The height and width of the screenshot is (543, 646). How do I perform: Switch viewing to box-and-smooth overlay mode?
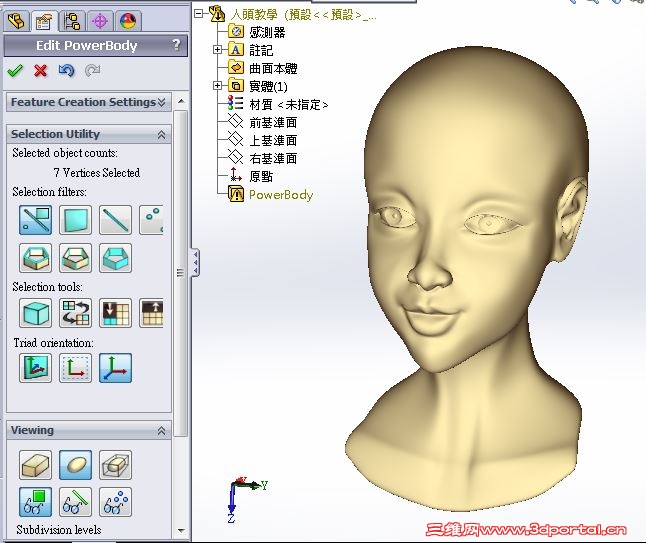pyautogui.click(x=115, y=465)
